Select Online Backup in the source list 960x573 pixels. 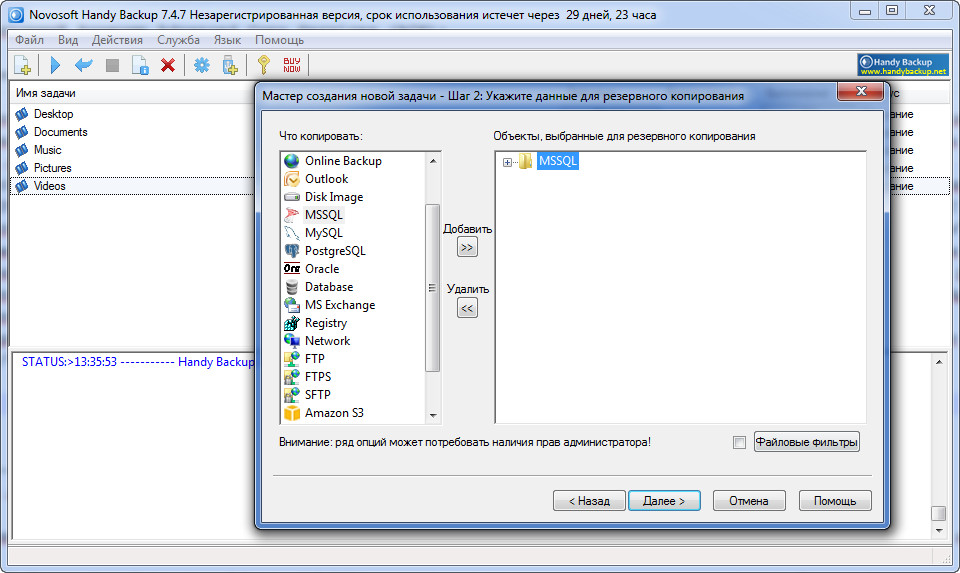coord(343,161)
